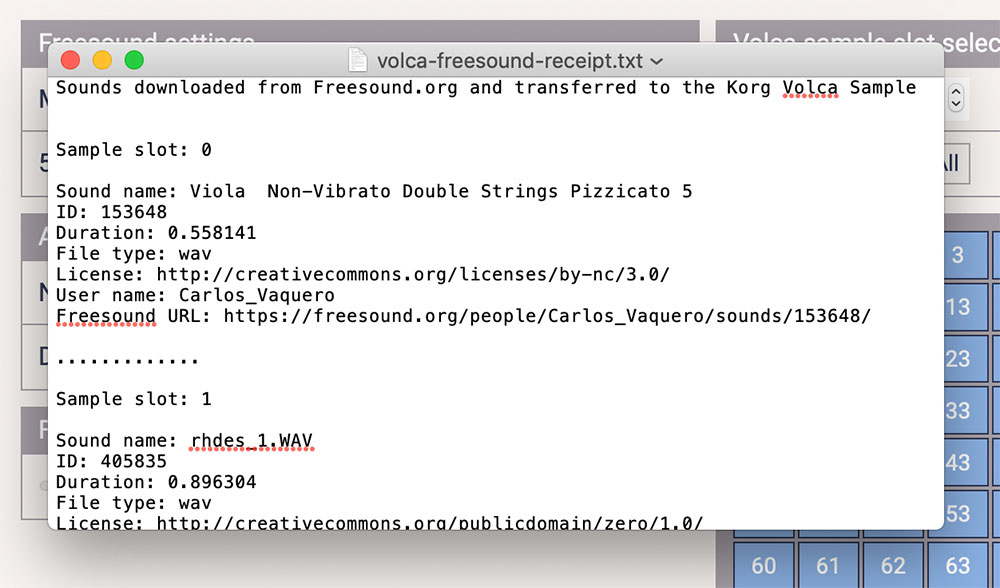Pick sample slot 62
The height and width of the screenshot is (588, 1000).
click(893, 565)
